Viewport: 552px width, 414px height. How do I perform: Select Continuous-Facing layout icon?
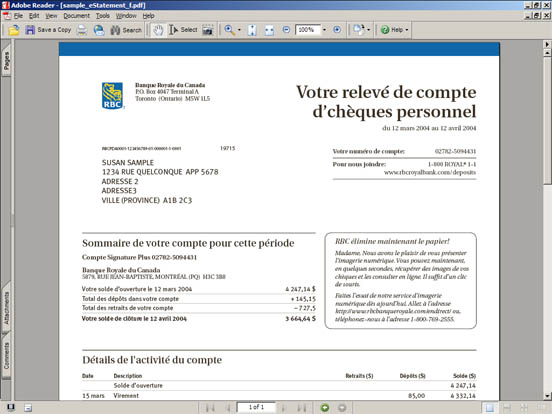pyautogui.click(x=524, y=408)
